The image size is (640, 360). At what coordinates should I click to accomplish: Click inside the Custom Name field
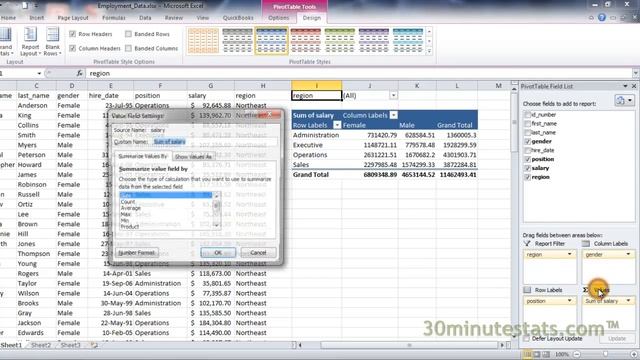click(x=214, y=142)
